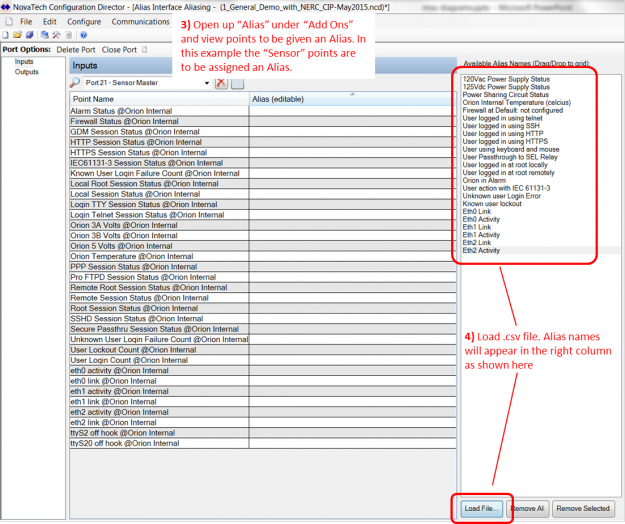Click Alias cell for PPP Session Status row

click(353, 267)
